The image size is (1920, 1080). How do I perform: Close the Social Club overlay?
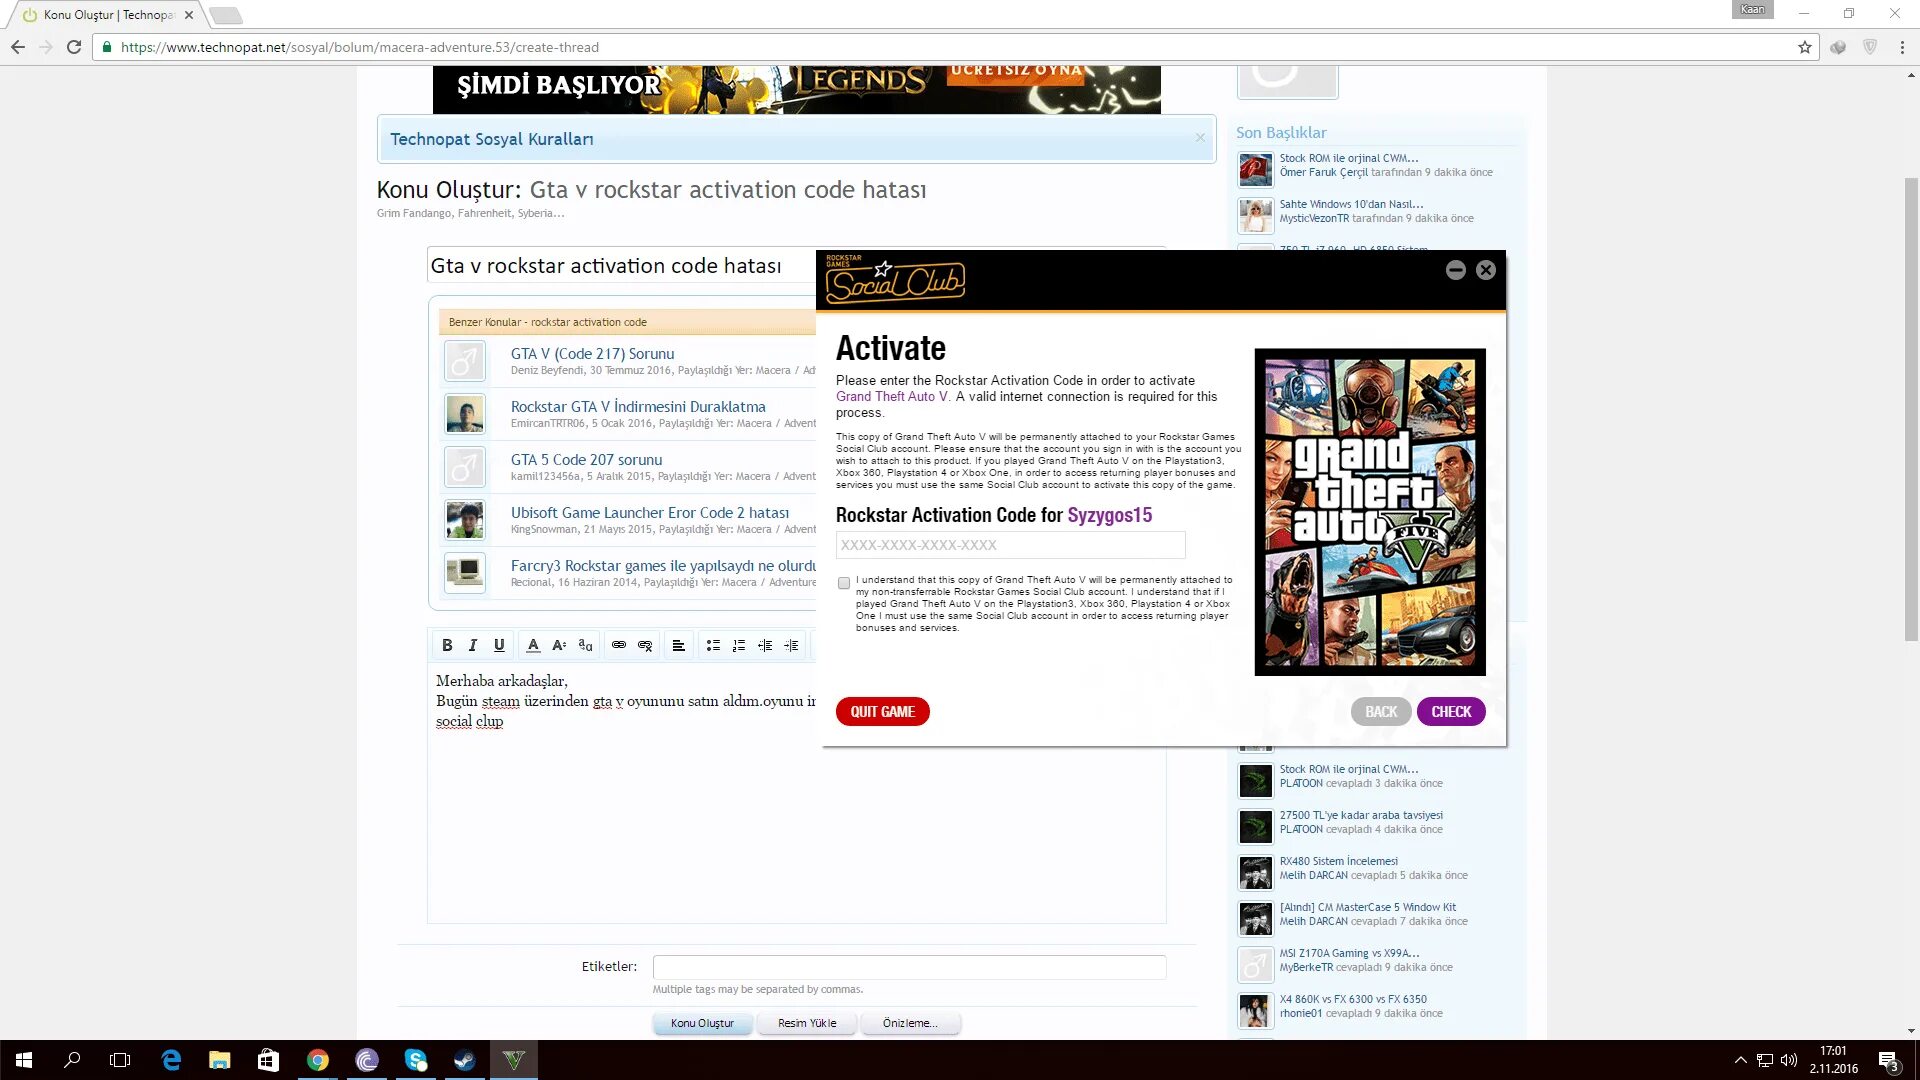(x=1486, y=270)
